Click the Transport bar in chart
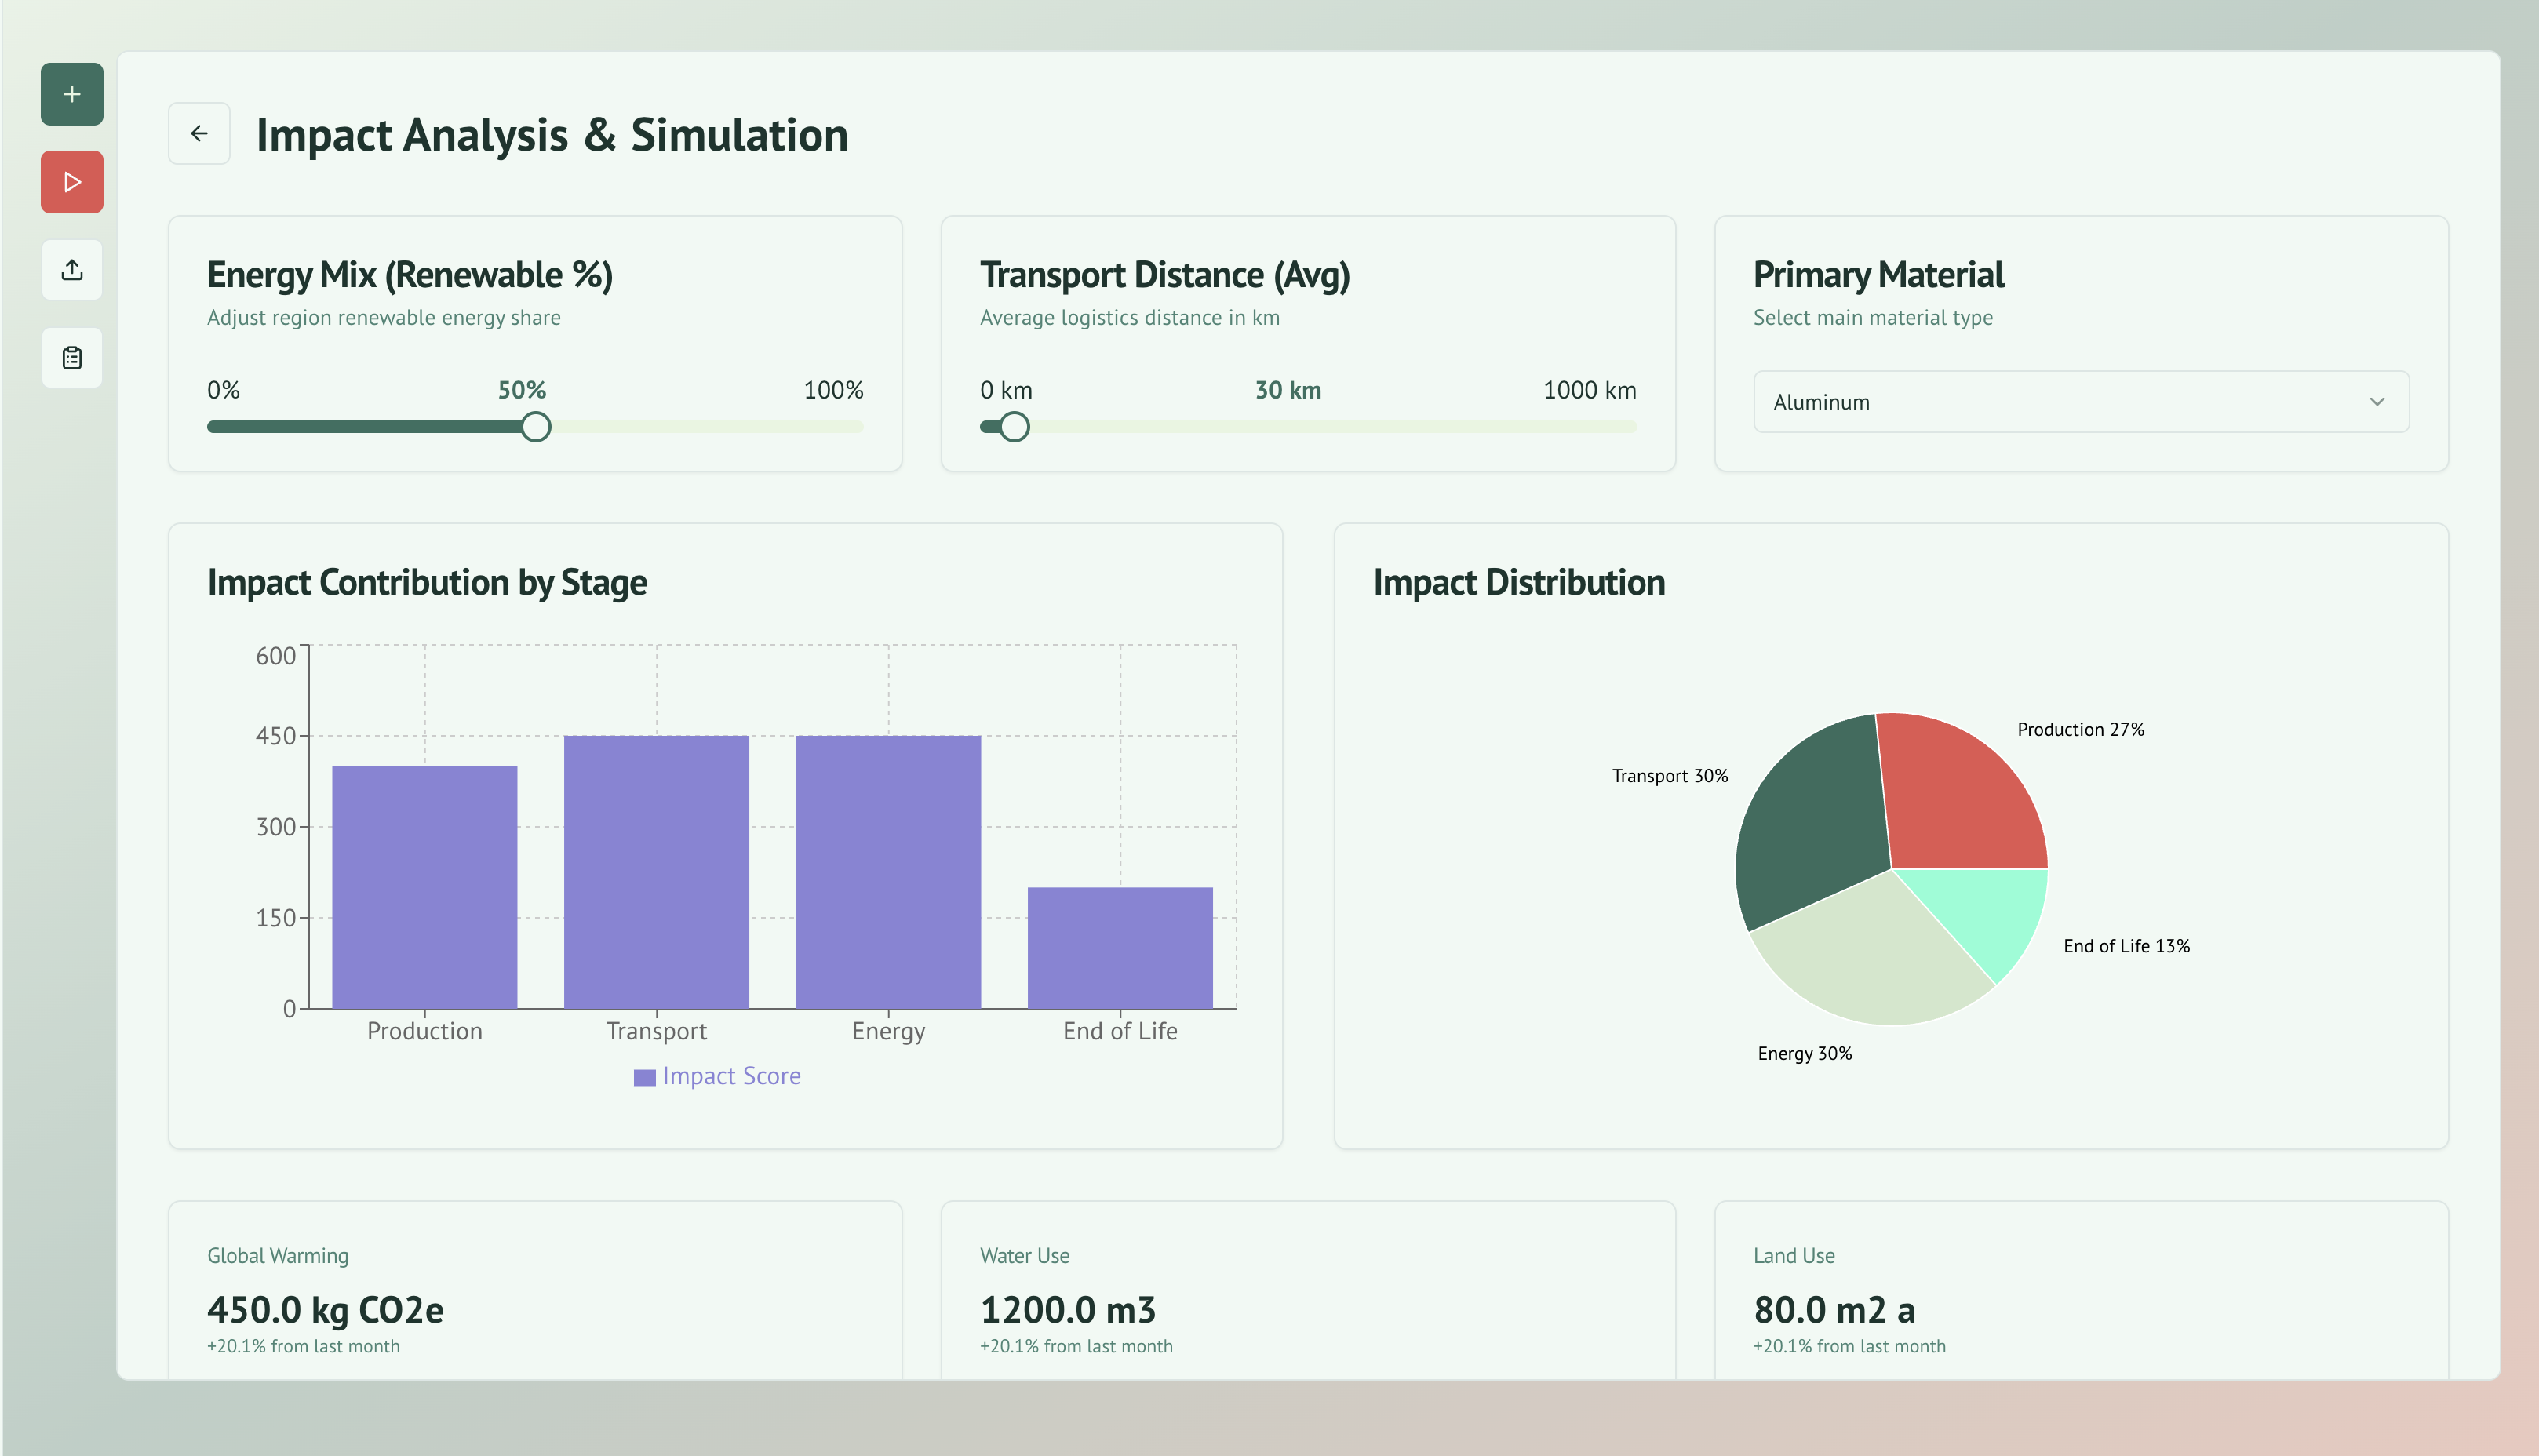The width and height of the screenshot is (2539, 1456). click(656, 871)
